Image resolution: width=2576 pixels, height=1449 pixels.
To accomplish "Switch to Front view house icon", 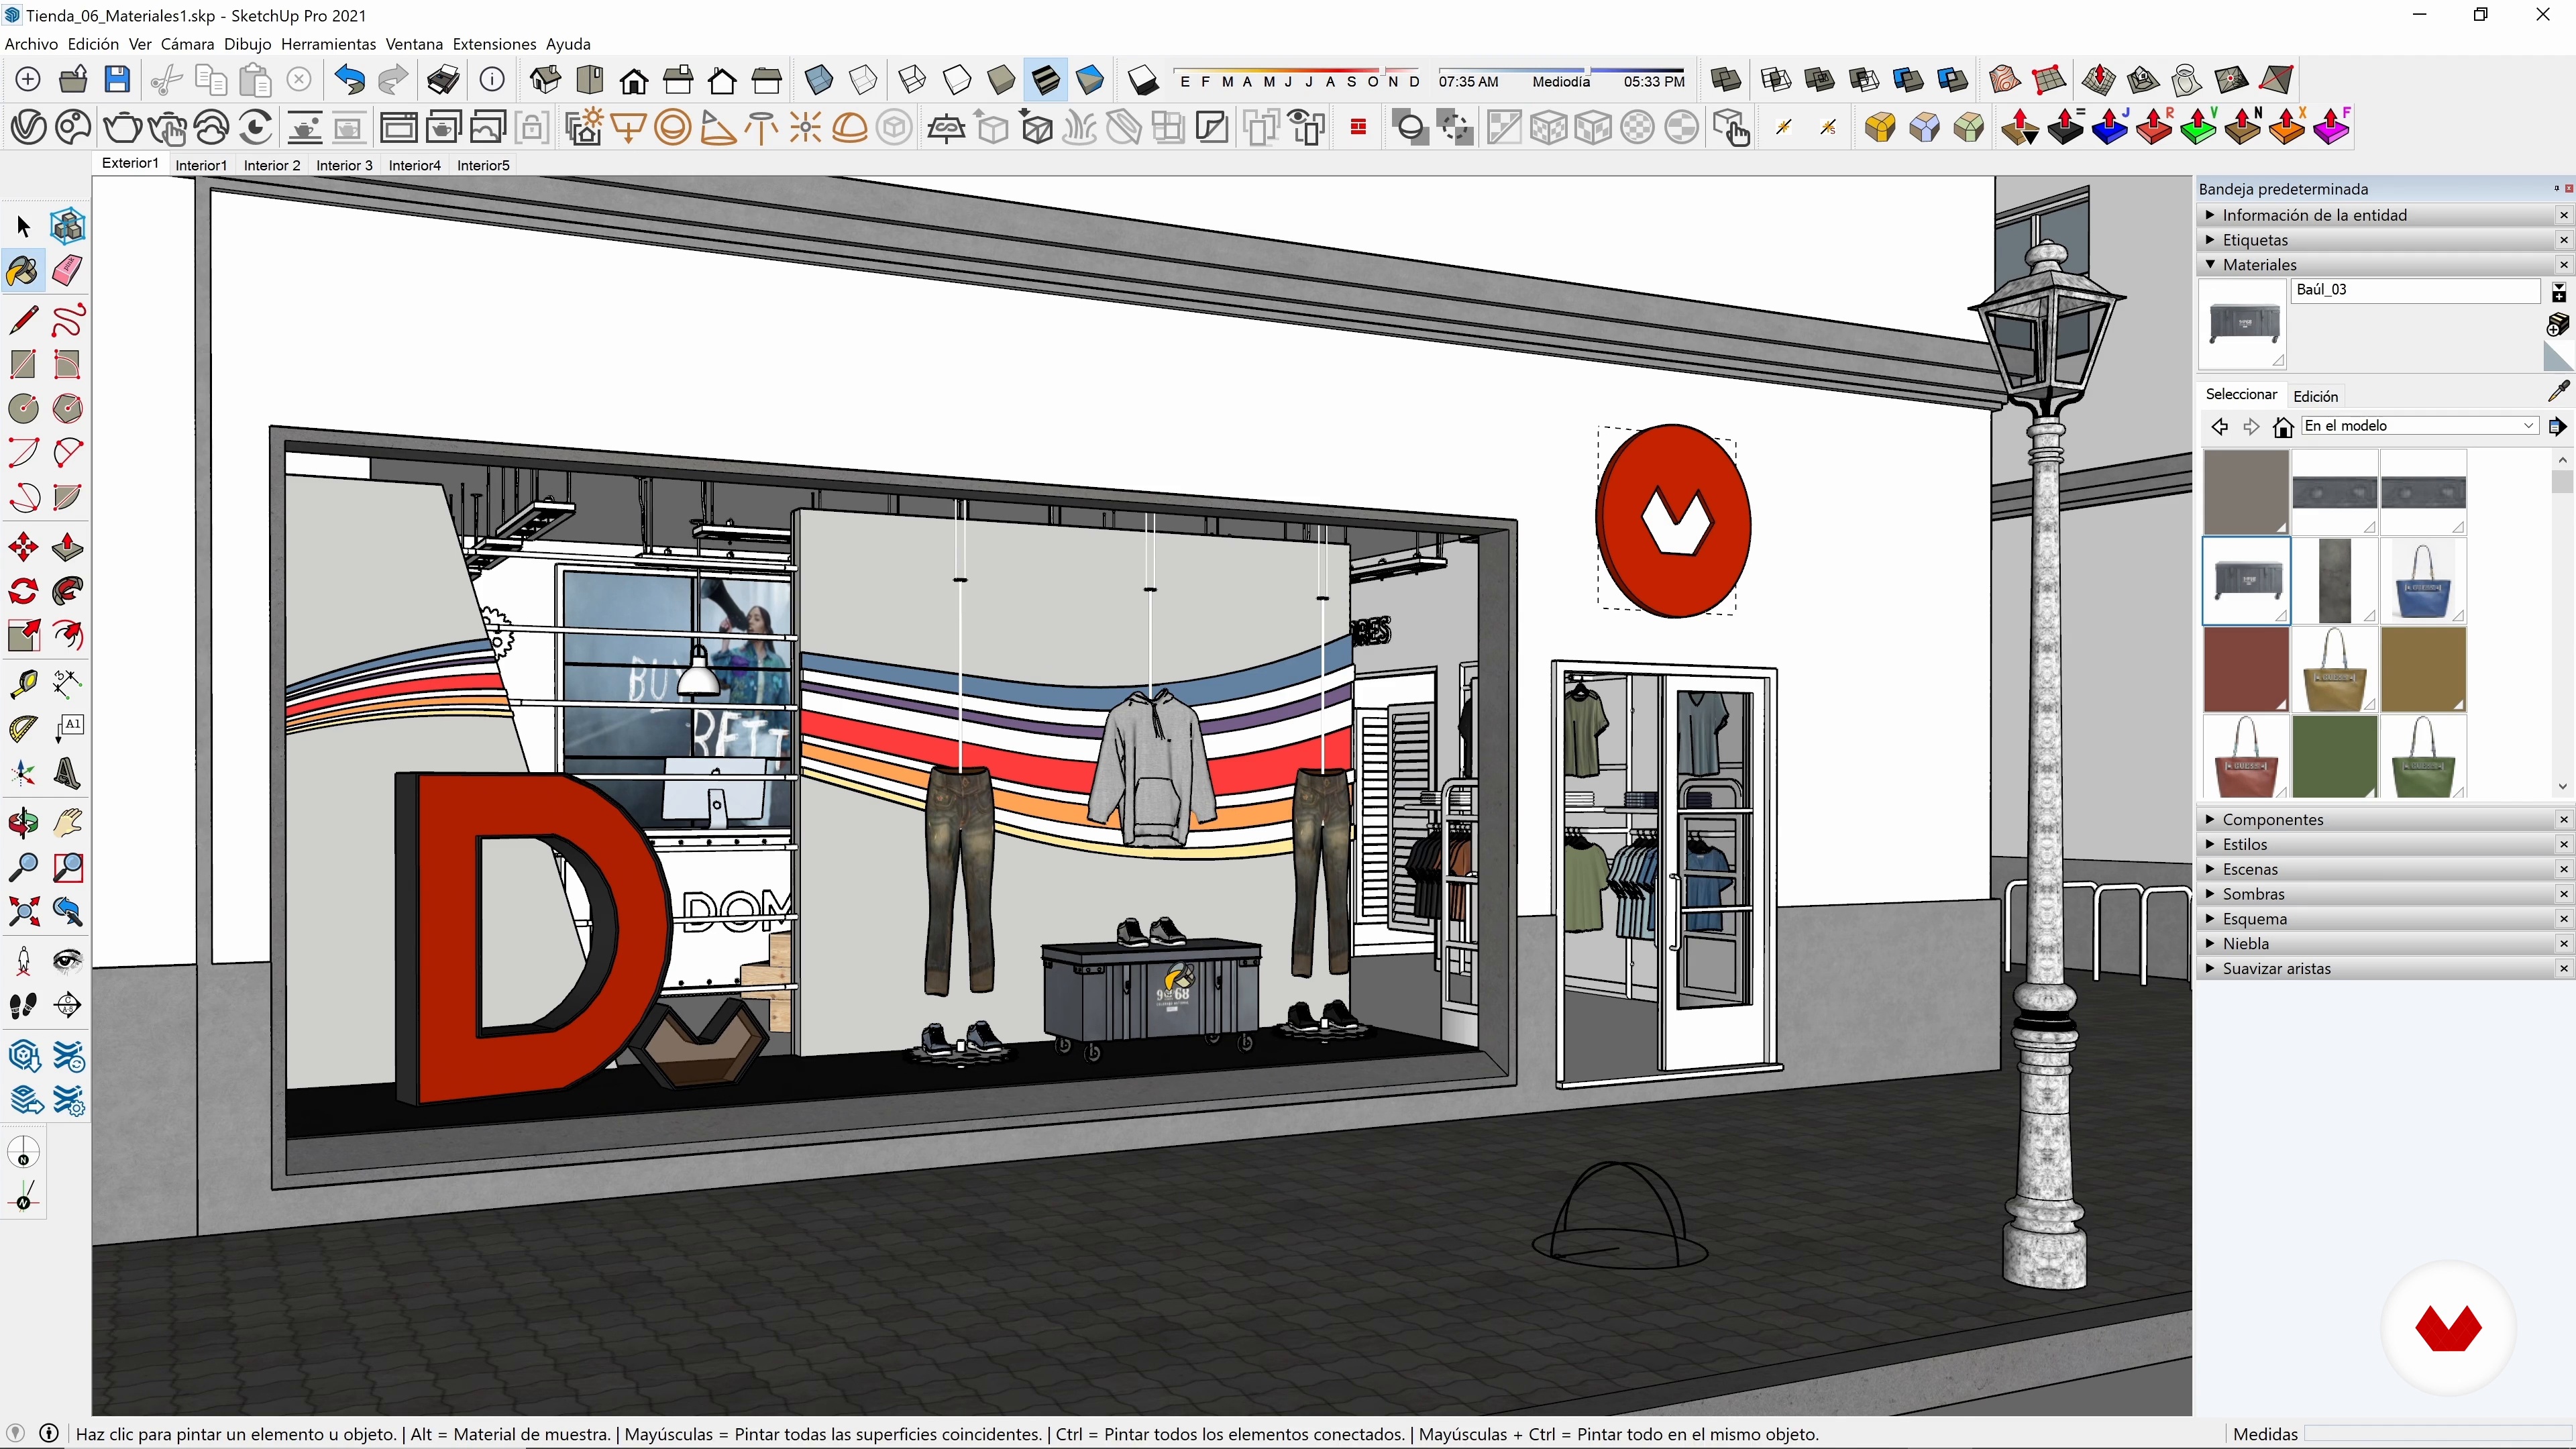I will (633, 79).
